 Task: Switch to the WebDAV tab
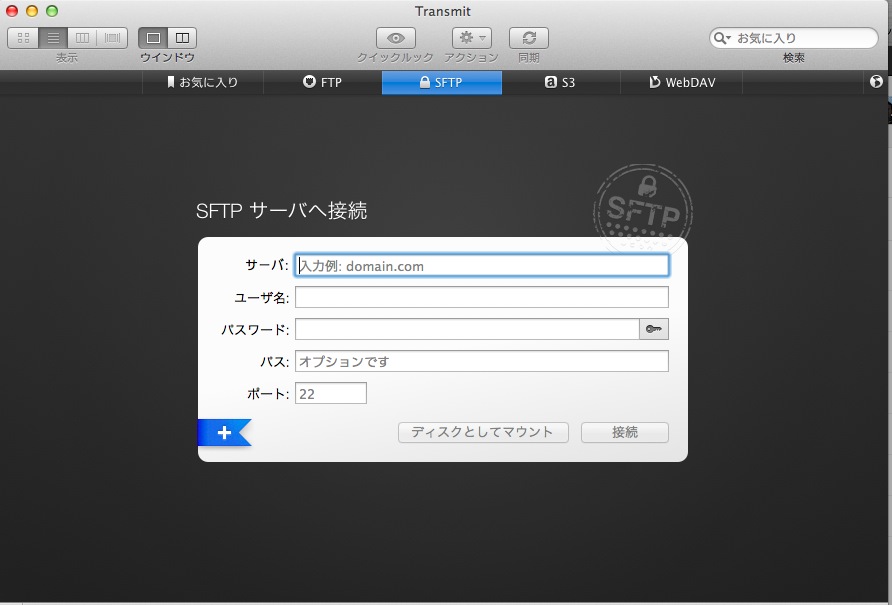[x=682, y=83]
